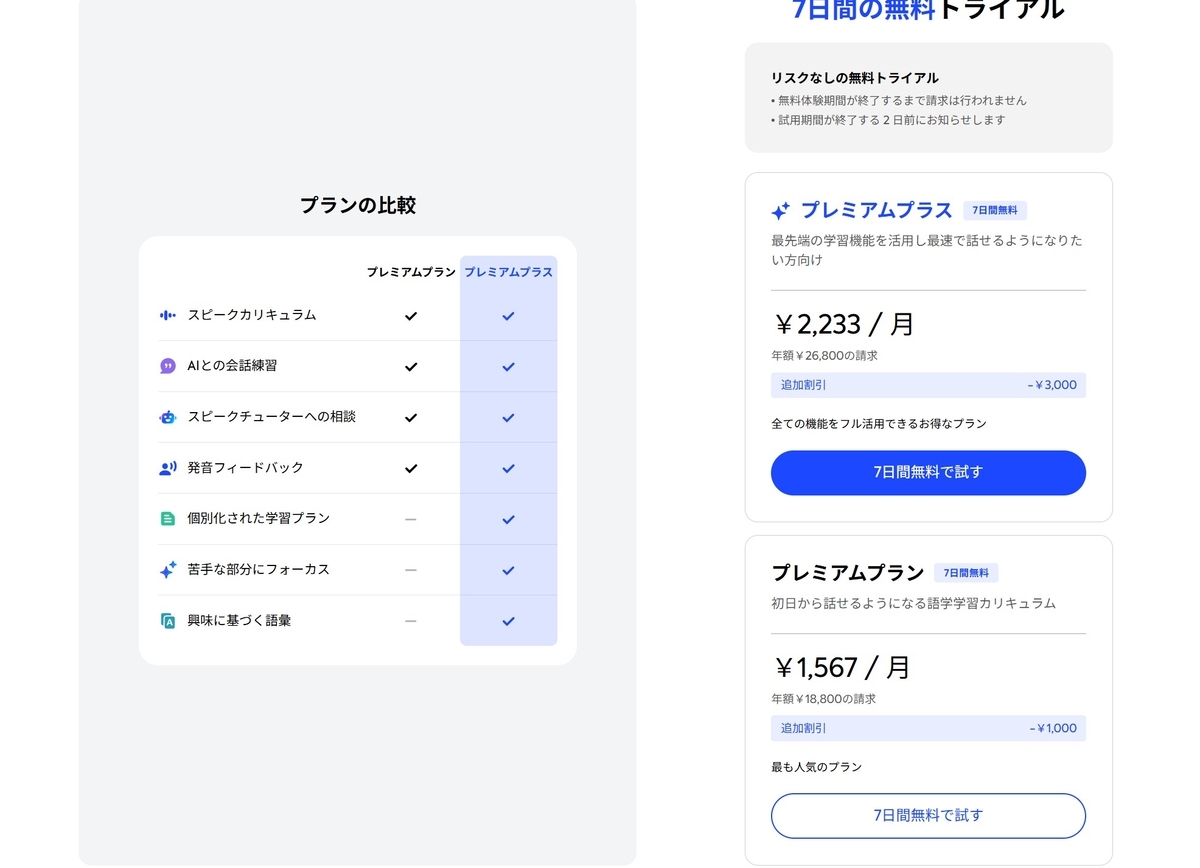The height and width of the screenshot is (868, 1200).
Task: Click the 7日間無料 badge next to プレミアムプラス
Action: 995,211
